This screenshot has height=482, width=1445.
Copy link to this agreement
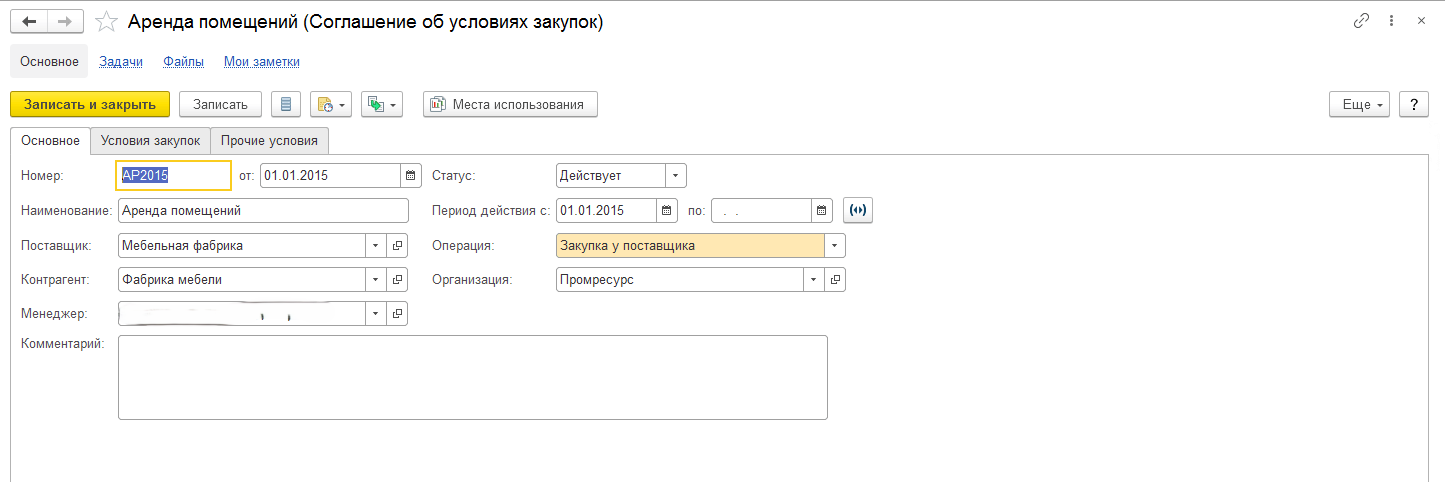coord(1361,21)
